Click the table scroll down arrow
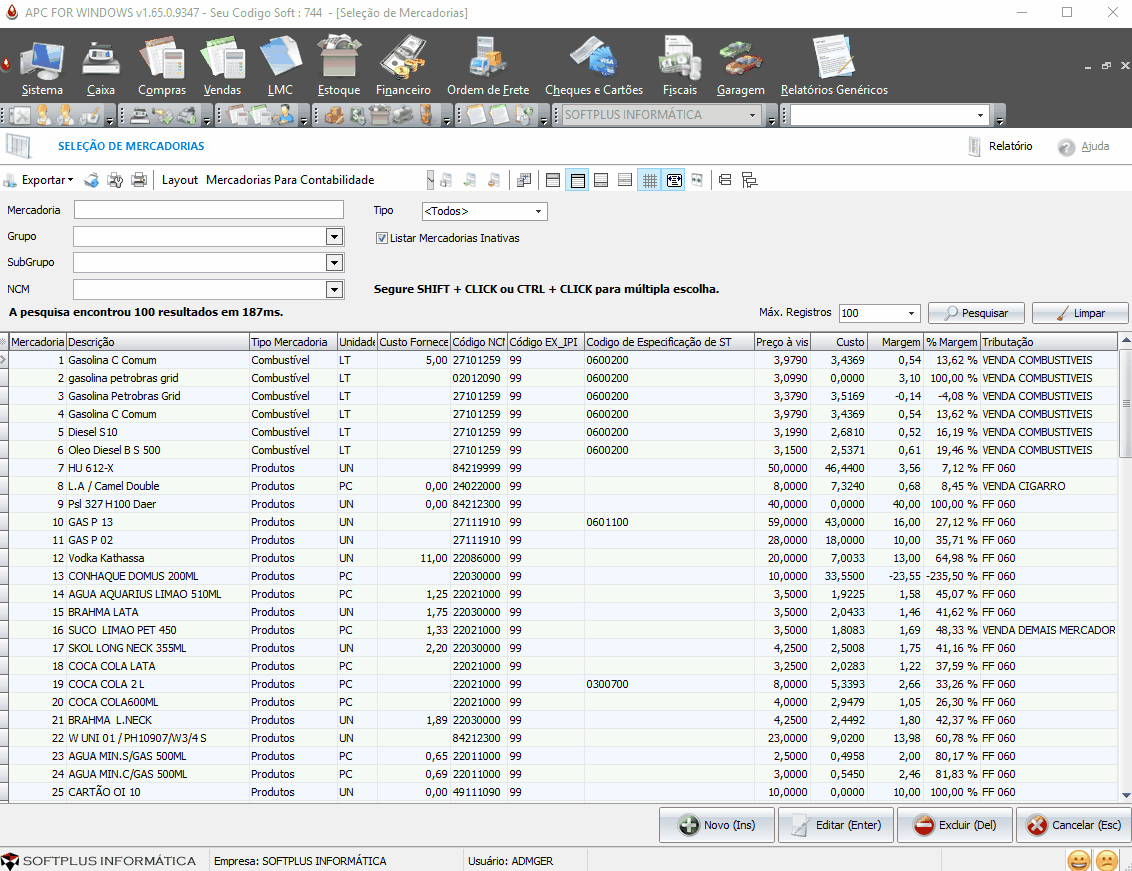1132x871 pixels. click(x=1126, y=795)
